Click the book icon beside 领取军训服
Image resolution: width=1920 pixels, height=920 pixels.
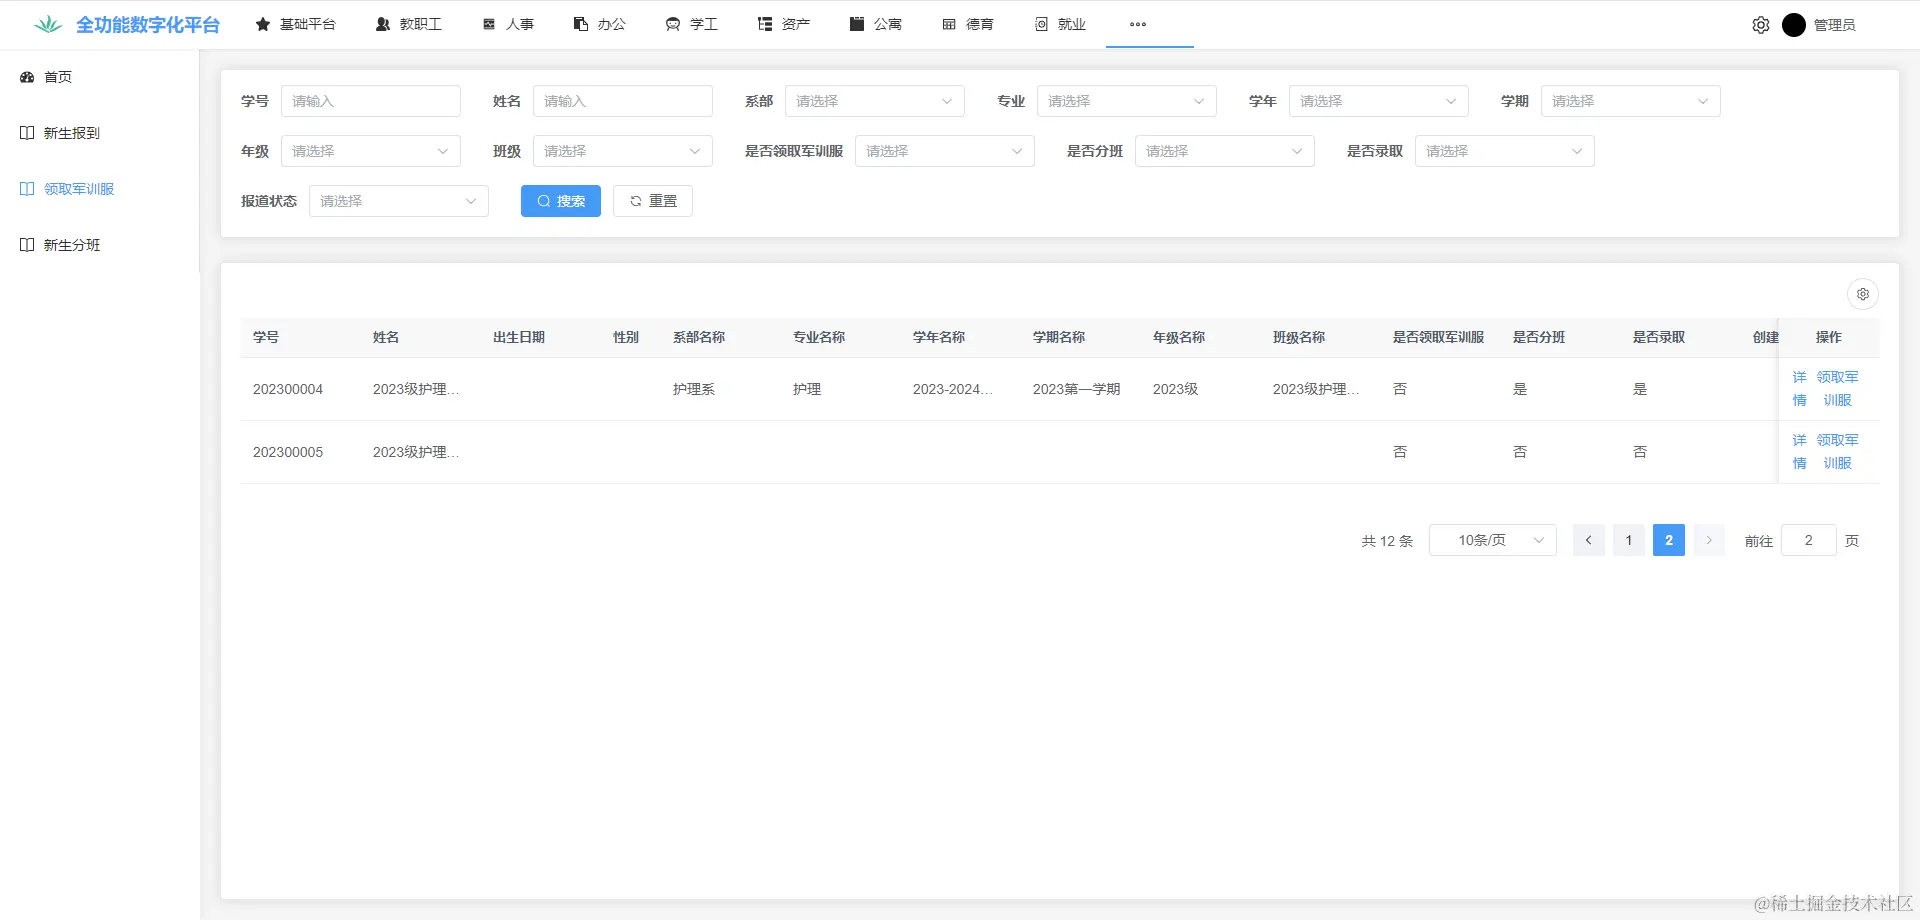[x=27, y=189]
